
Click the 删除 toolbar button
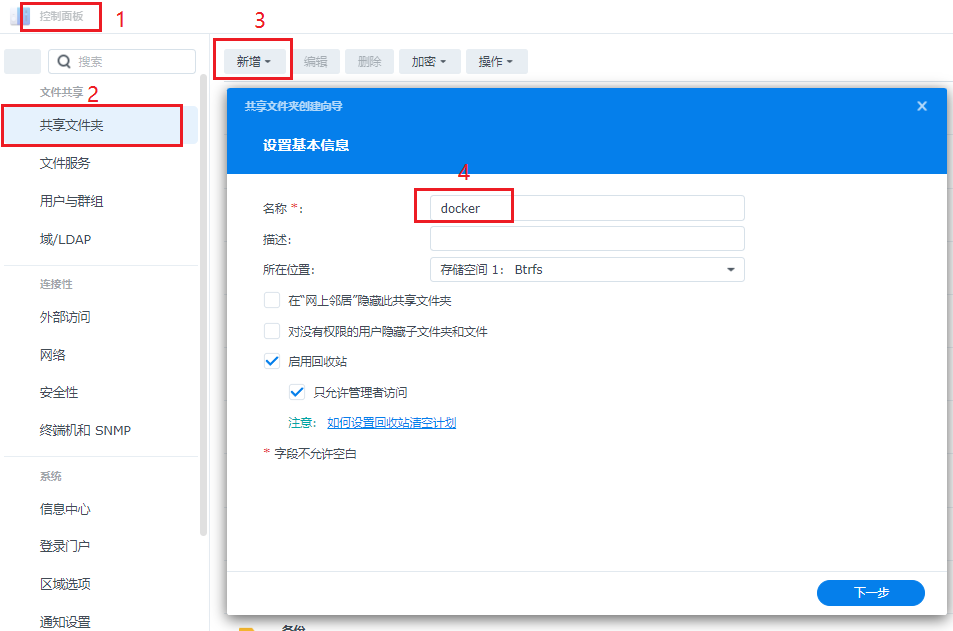point(370,61)
